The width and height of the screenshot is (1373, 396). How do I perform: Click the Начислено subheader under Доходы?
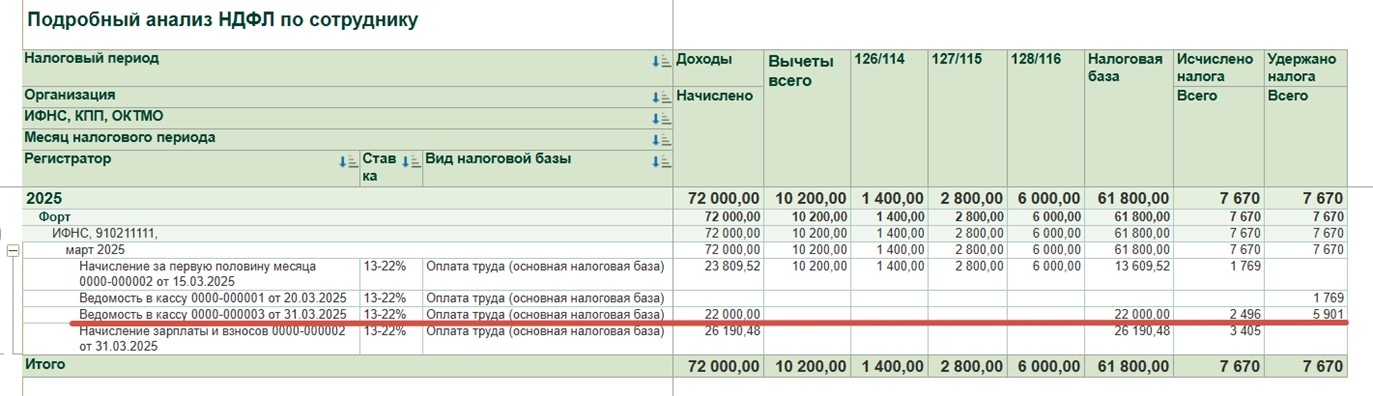(715, 96)
